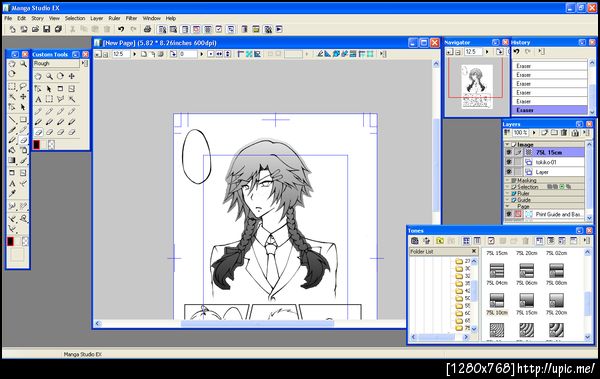Select the Print Guide and Basic layer

(555, 214)
